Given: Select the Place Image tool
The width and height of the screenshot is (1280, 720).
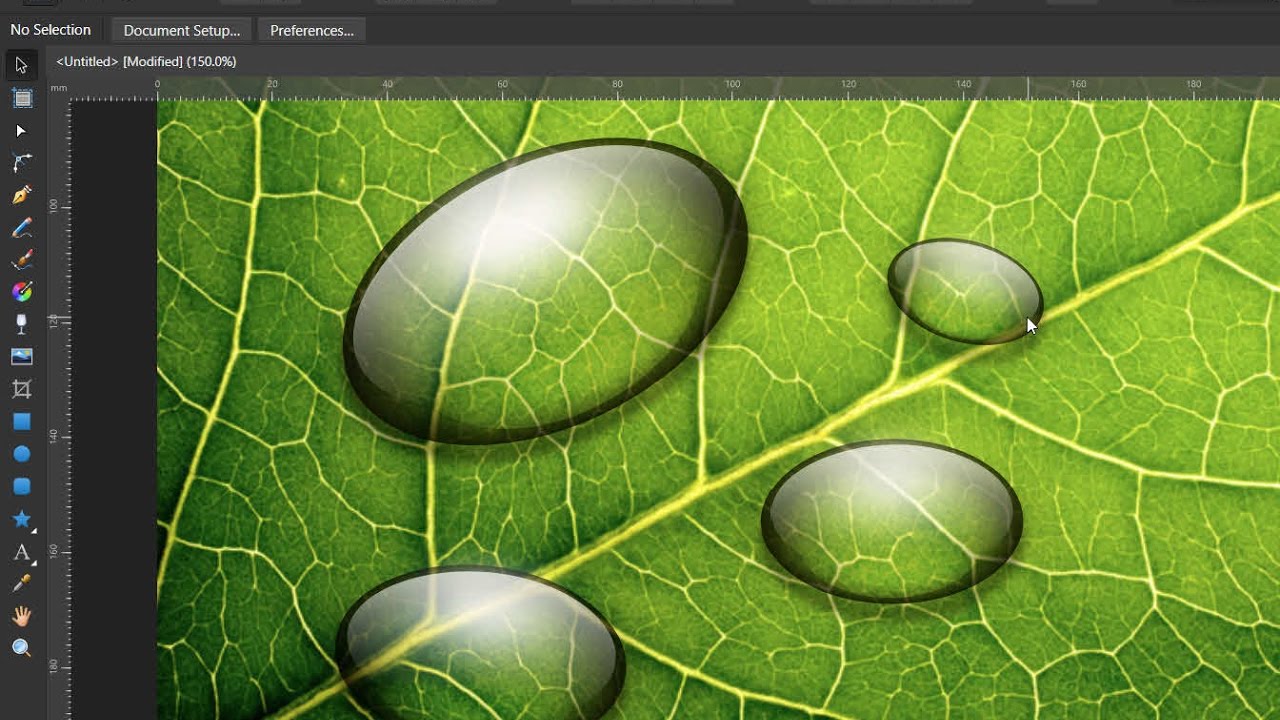Looking at the screenshot, I should tap(21, 357).
